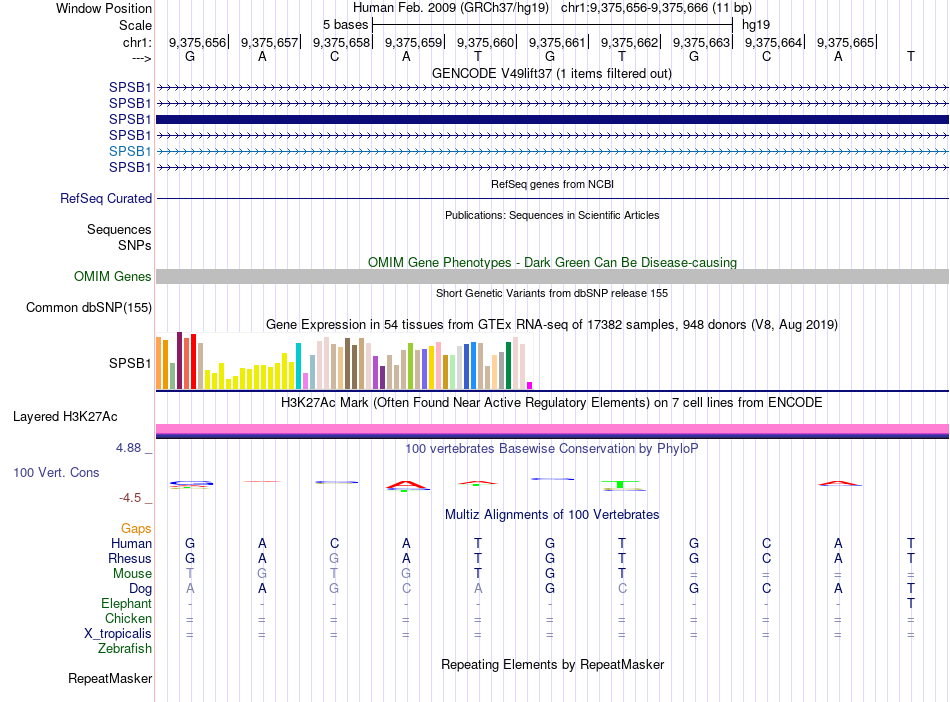This screenshot has width=950, height=702.
Task: Click the "Human" alignment row label
Action: tap(131, 544)
